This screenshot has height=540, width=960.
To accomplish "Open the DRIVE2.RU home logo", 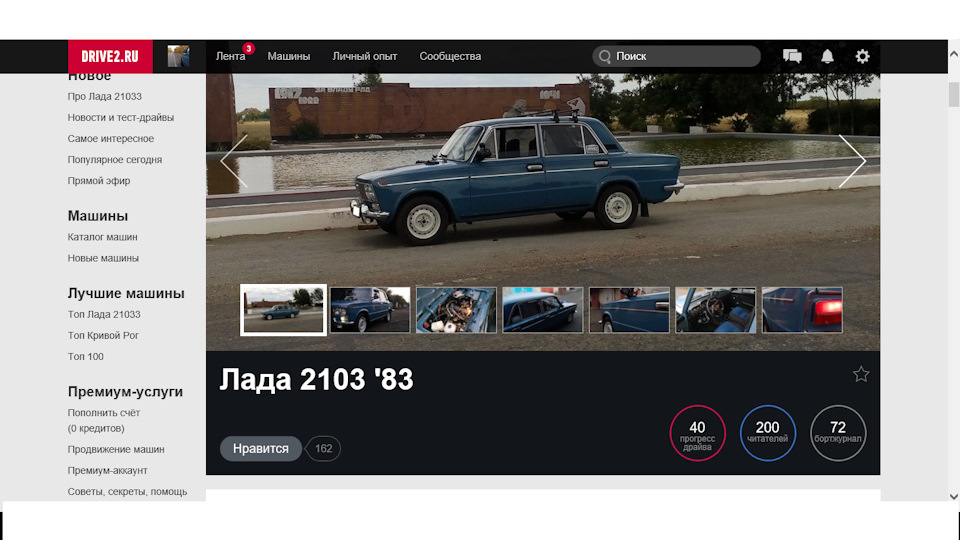I will click(110, 56).
